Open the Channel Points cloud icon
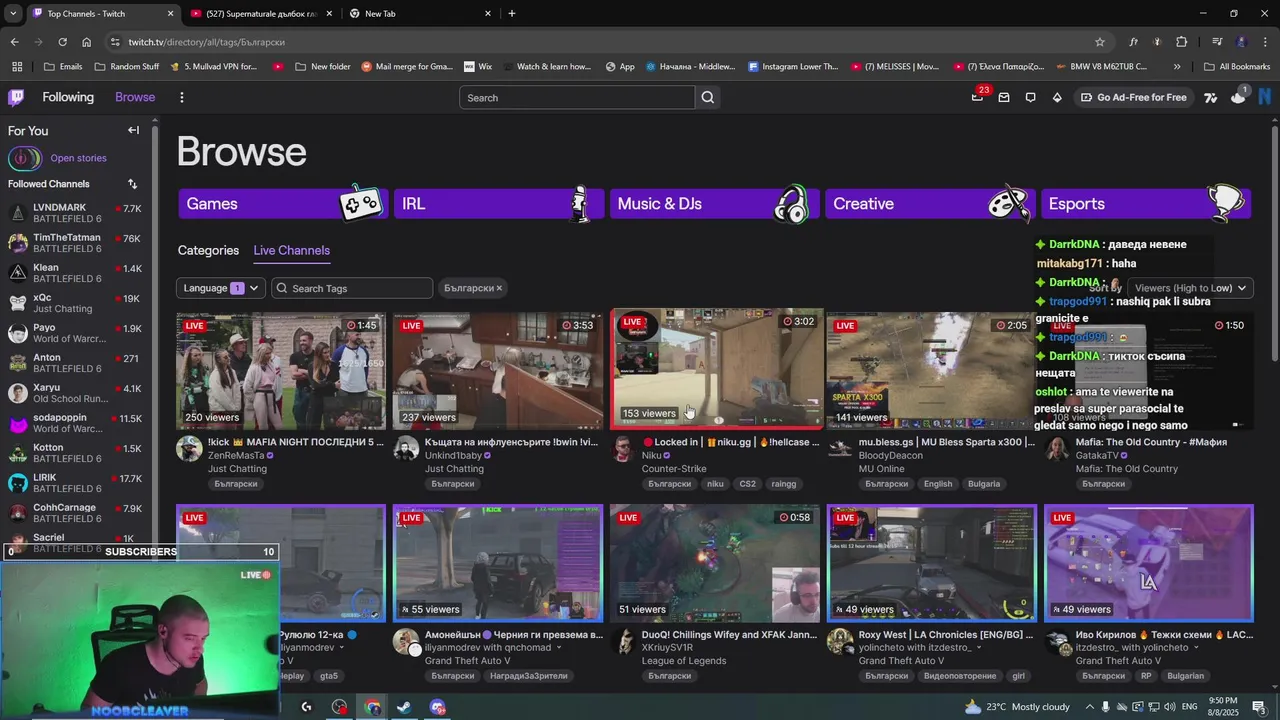 1238,96
